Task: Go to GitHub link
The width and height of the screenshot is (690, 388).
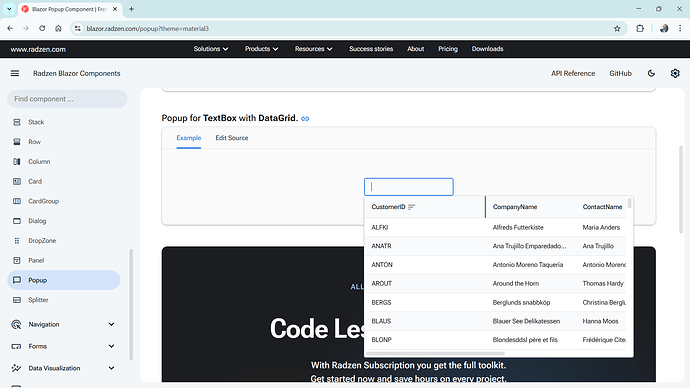Action: coord(620,73)
